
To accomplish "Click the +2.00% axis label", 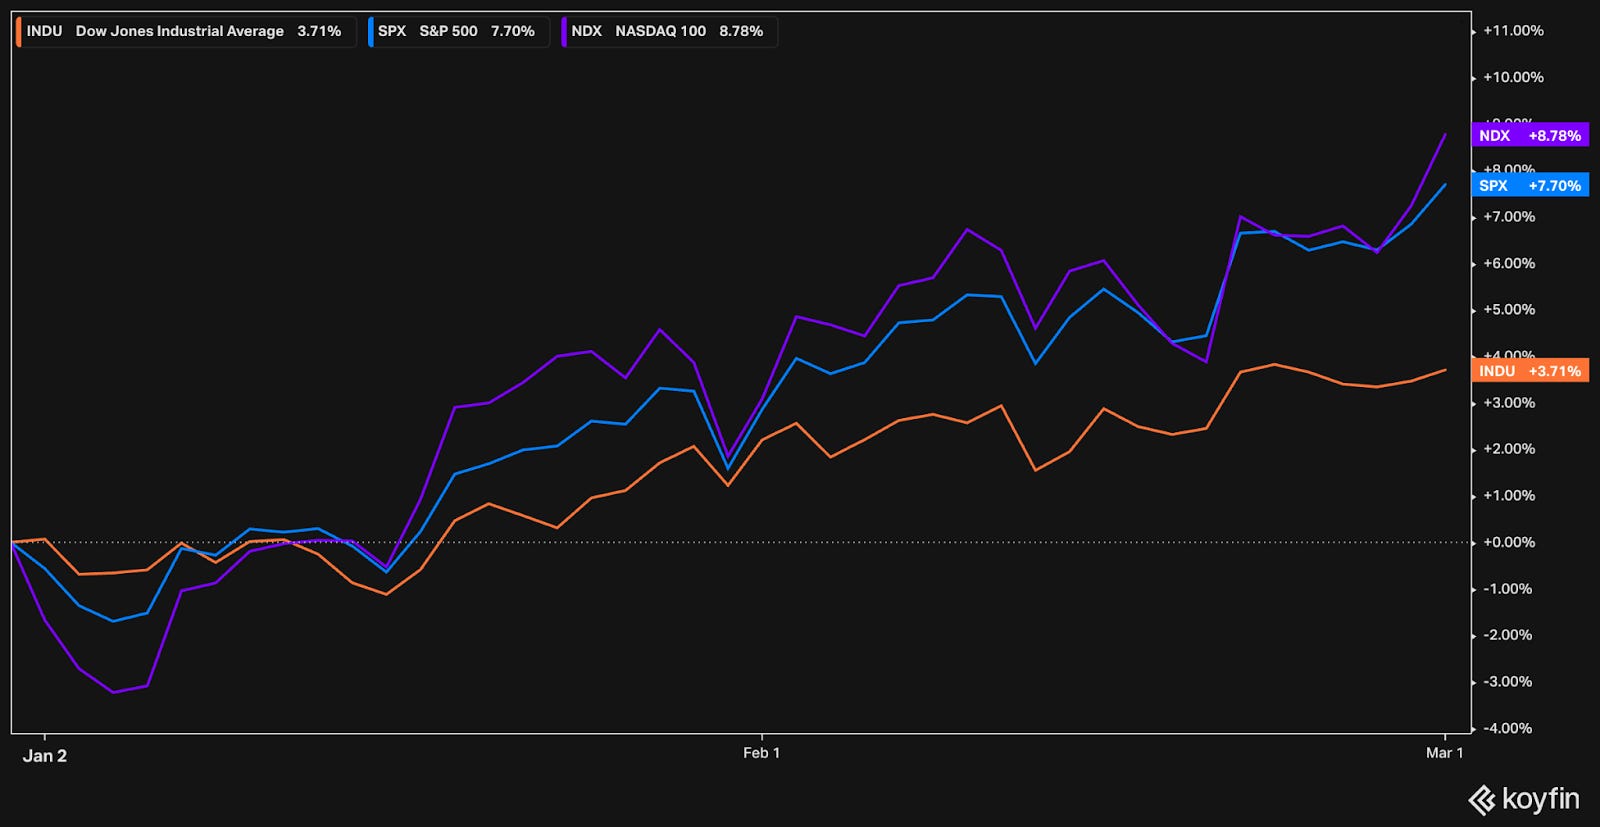I will point(1509,449).
